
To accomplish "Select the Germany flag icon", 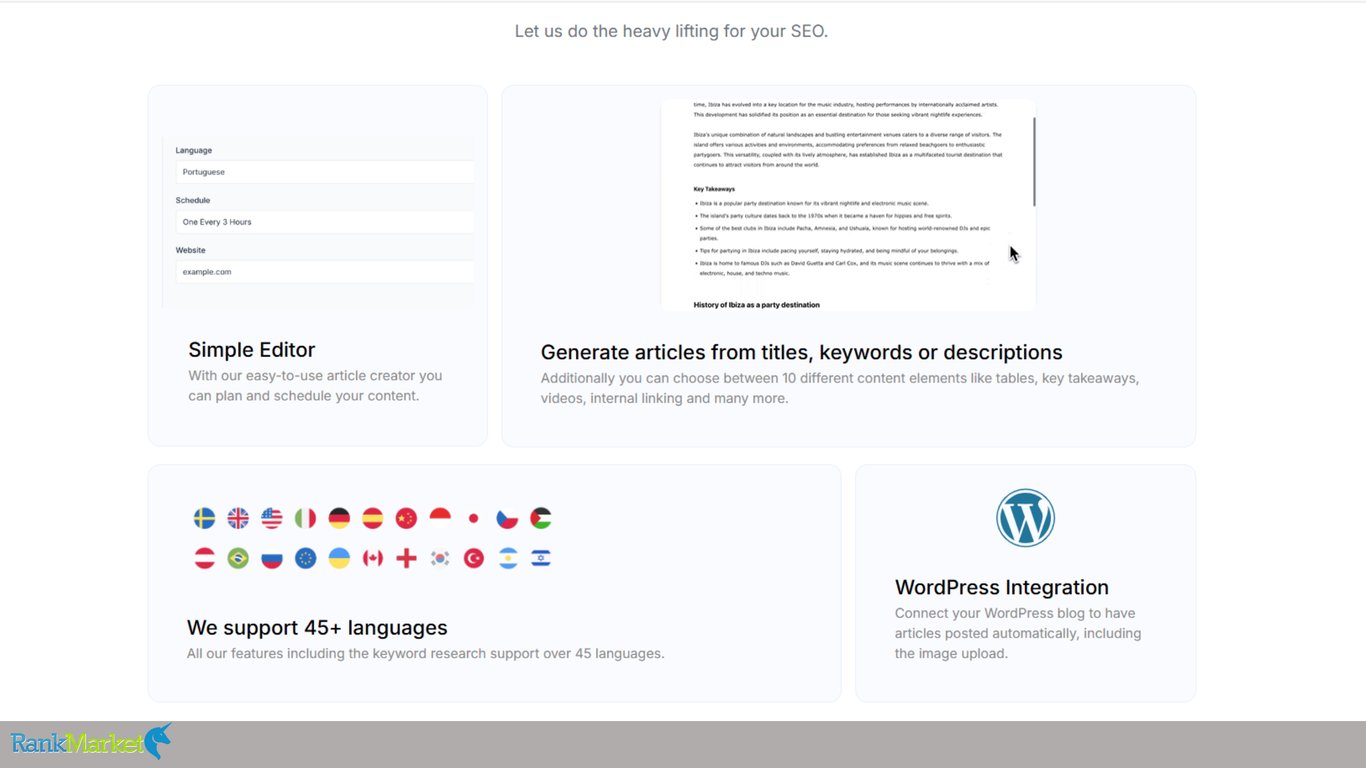I will tap(339, 518).
